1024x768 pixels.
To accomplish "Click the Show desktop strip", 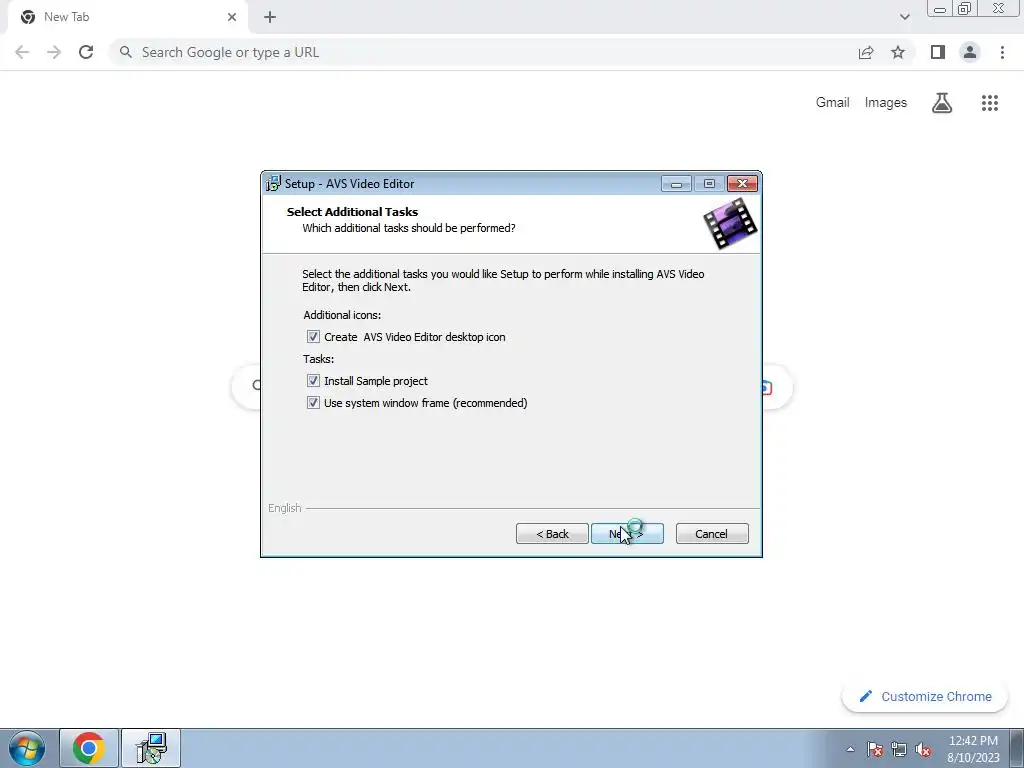I will pyautogui.click(x=1017, y=748).
